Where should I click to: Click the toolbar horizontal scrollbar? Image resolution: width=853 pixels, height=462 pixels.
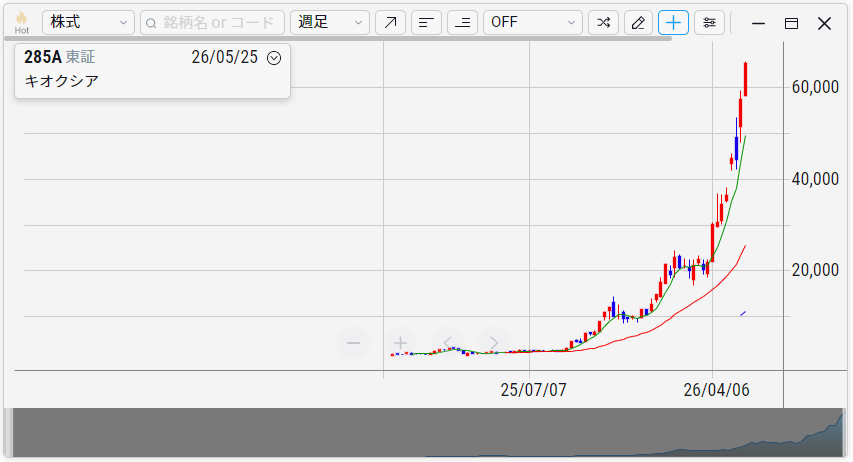point(338,39)
